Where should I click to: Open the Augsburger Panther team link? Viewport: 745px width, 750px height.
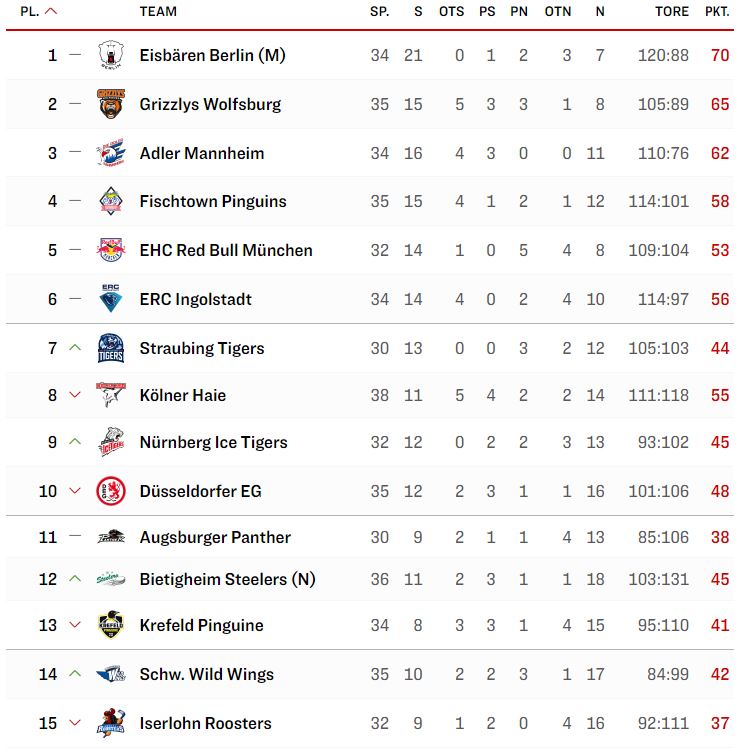click(x=215, y=537)
